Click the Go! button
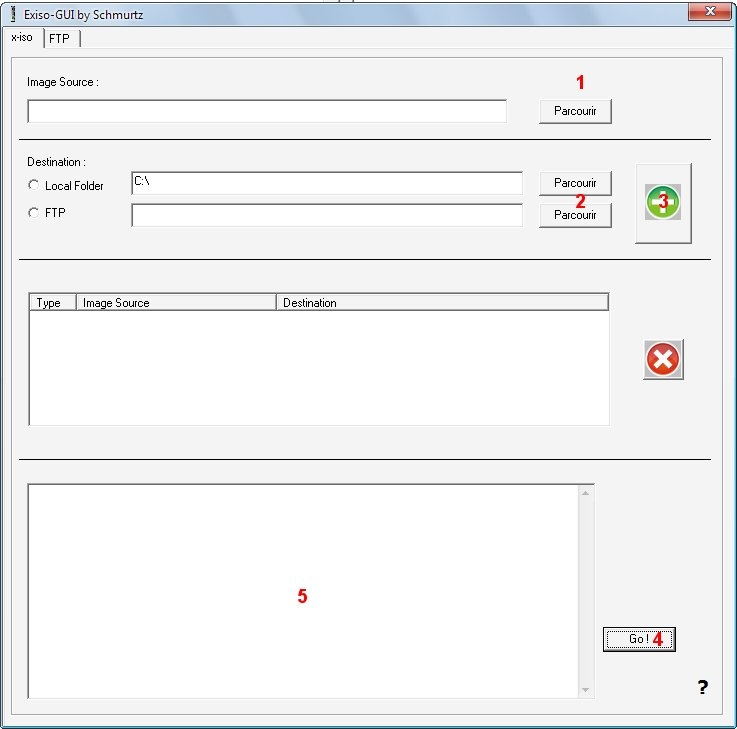Screen dimensions: 737x729 click(639, 639)
